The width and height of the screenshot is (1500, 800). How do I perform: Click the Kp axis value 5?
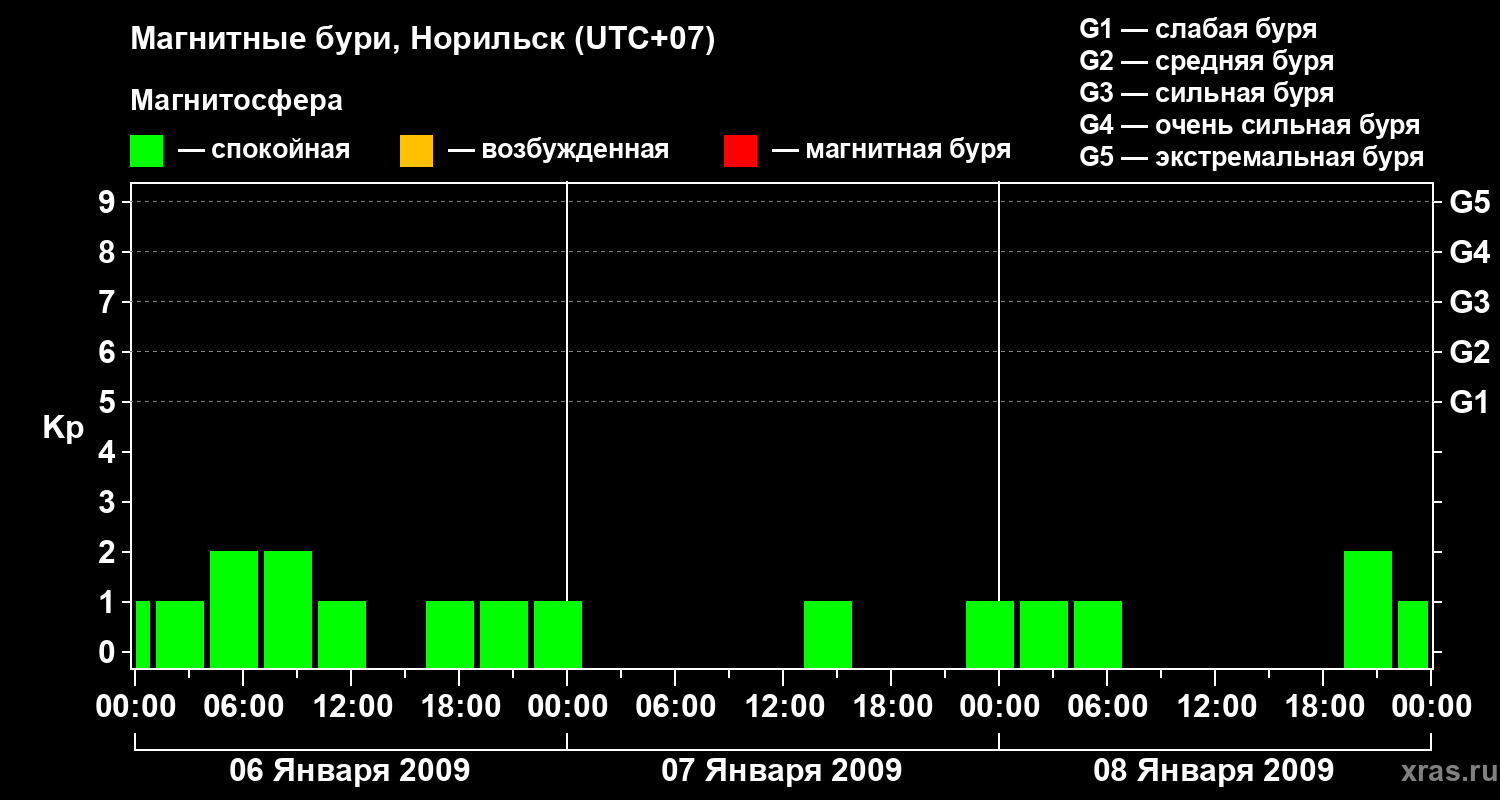[109, 402]
